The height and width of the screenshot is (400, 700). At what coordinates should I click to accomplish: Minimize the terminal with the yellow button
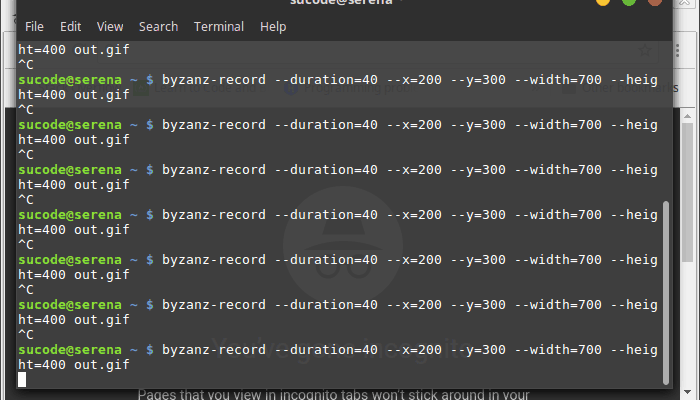click(x=603, y=2)
